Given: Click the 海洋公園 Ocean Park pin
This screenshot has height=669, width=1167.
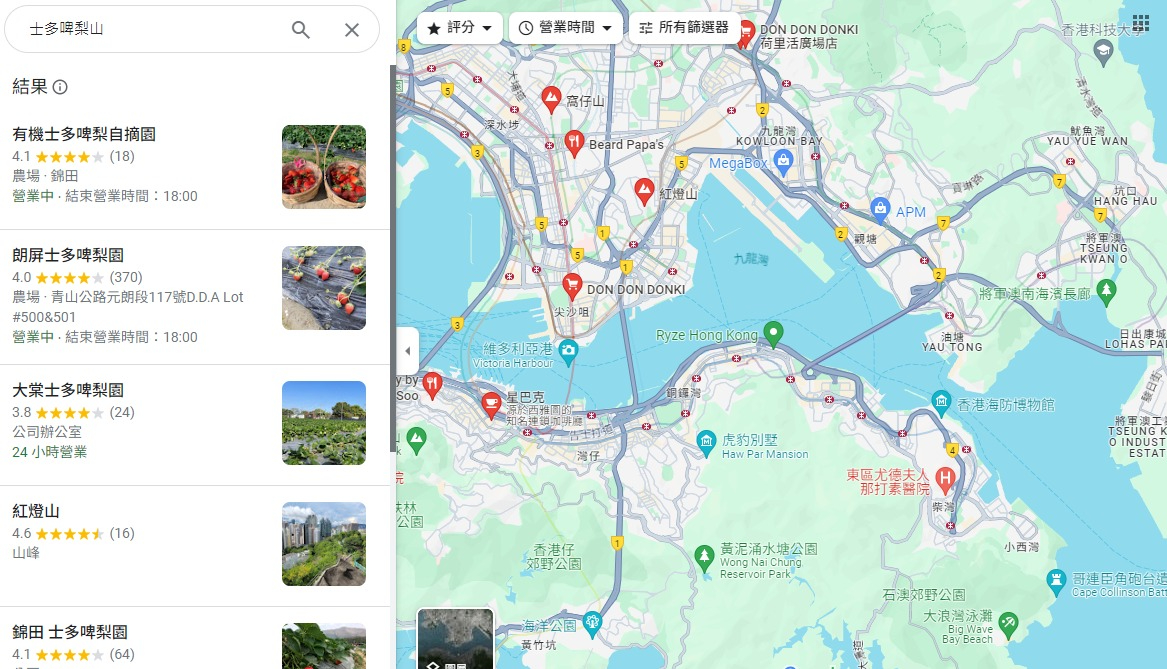Looking at the screenshot, I should 592,624.
